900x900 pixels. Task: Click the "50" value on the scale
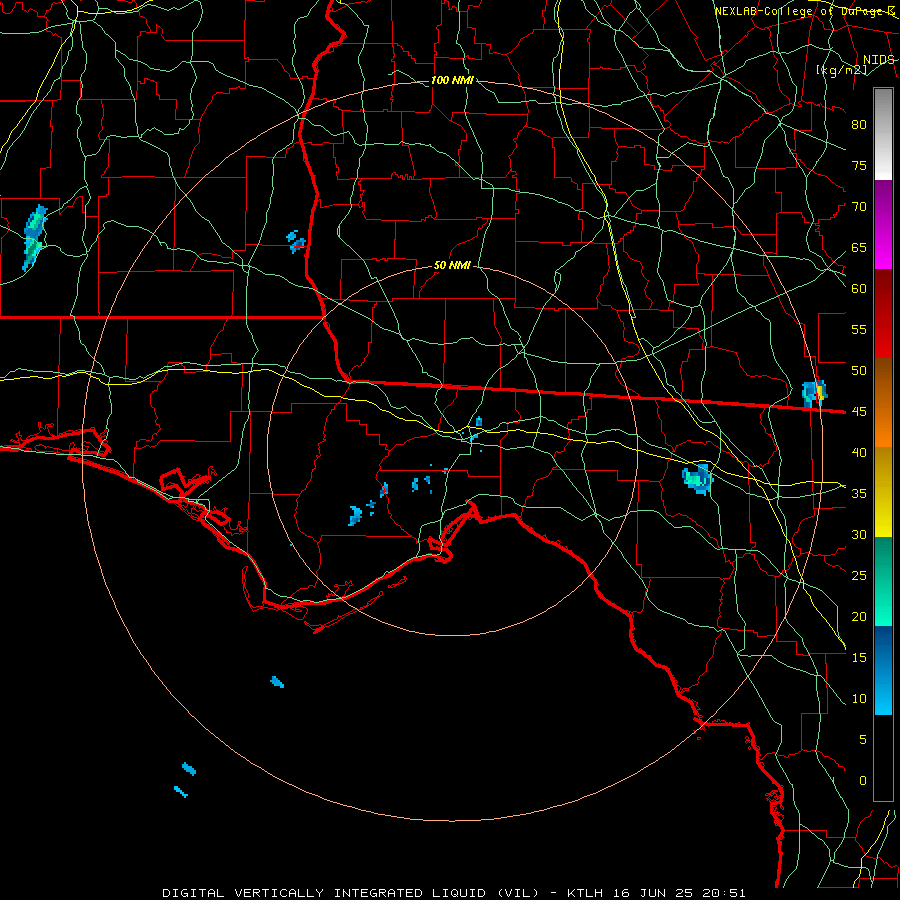pyautogui.click(x=859, y=370)
